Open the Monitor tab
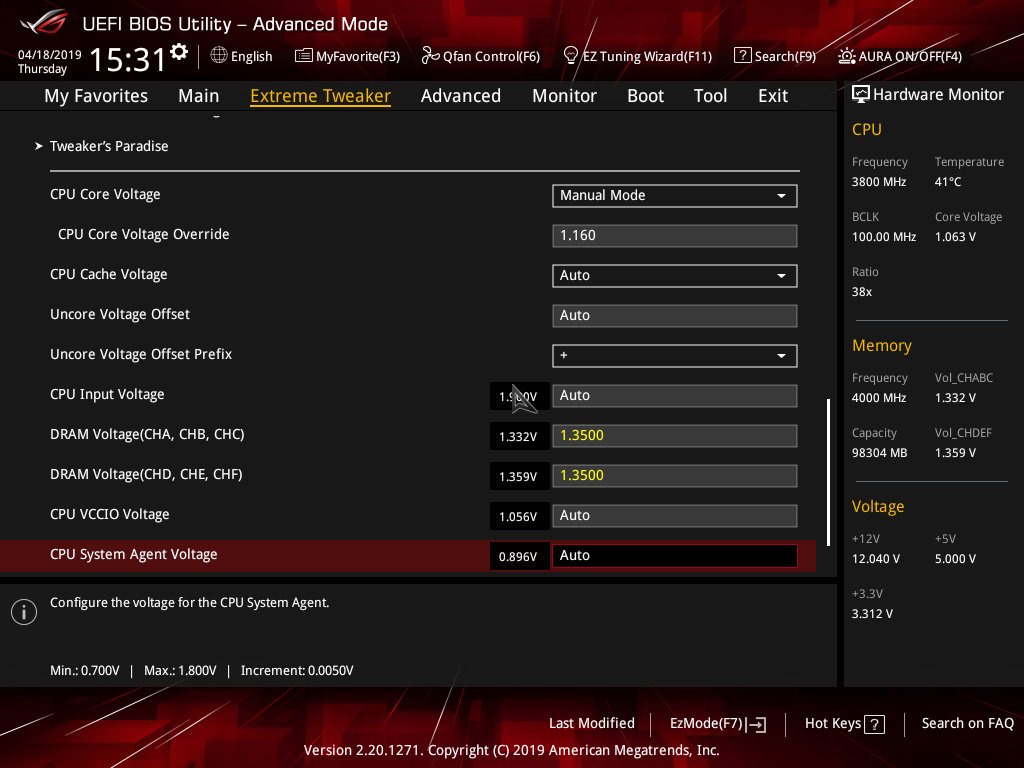This screenshot has width=1024, height=768. (x=564, y=96)
